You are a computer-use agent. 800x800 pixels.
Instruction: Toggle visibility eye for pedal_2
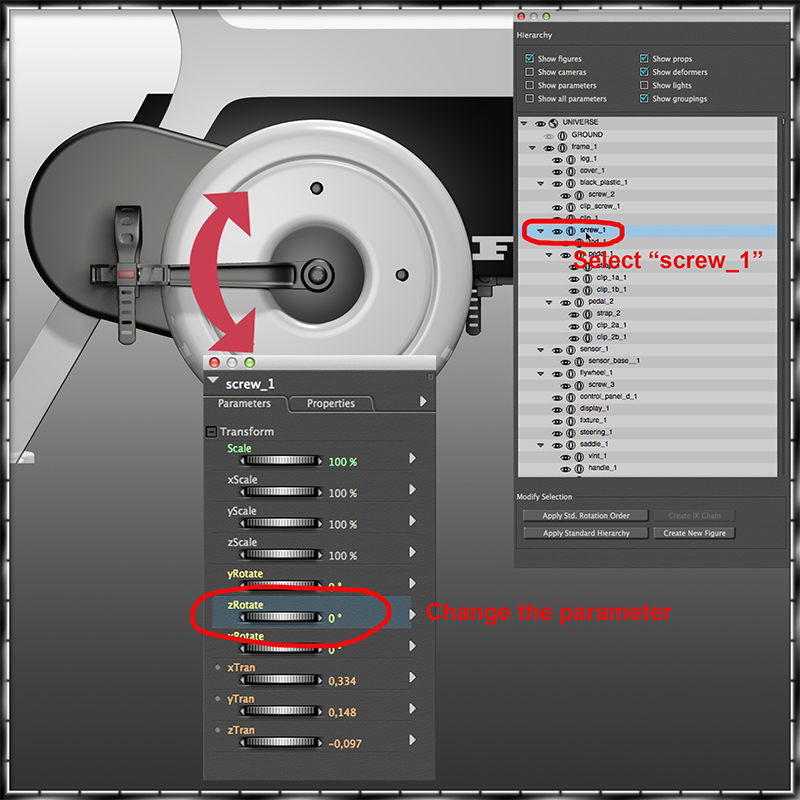coord(565,303)
